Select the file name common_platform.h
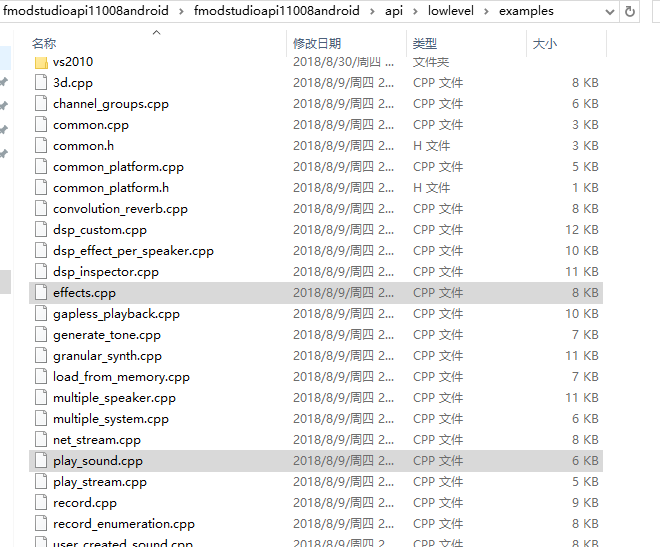 pos(111,188)
